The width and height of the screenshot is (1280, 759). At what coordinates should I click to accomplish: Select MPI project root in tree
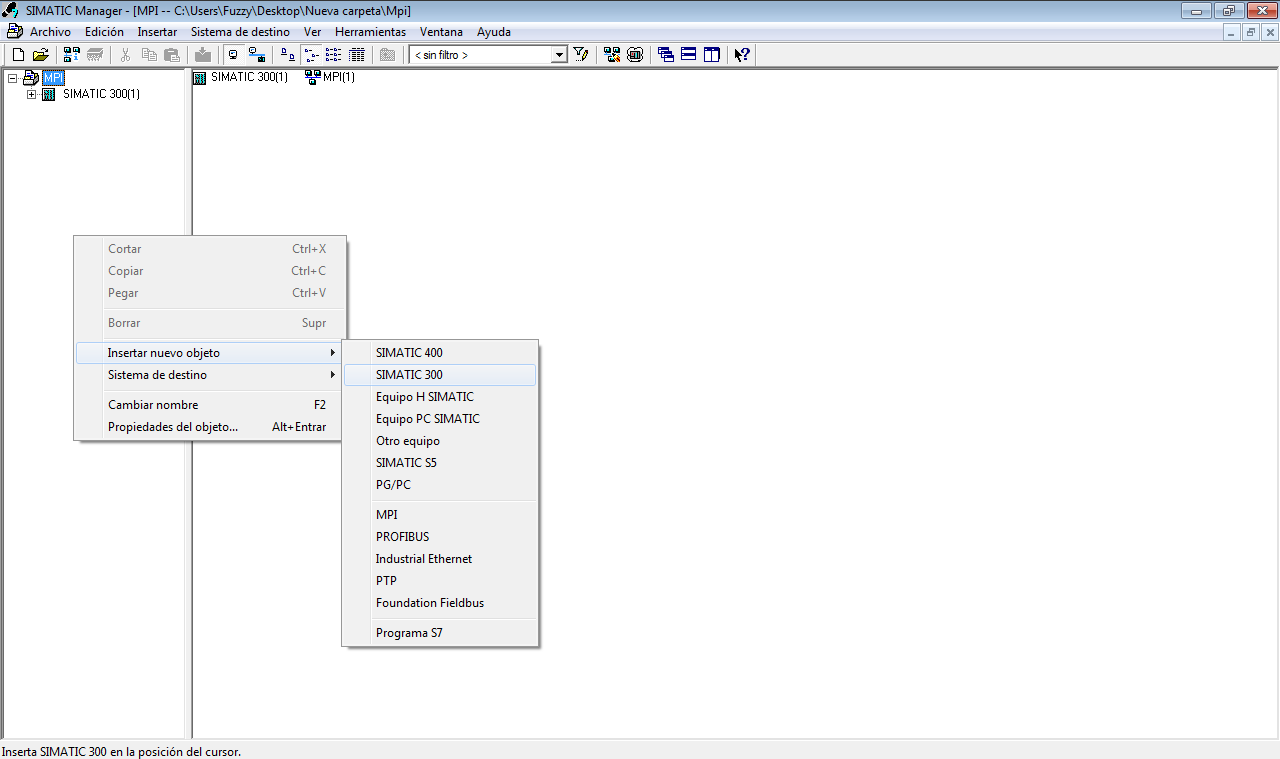[53, 78]
